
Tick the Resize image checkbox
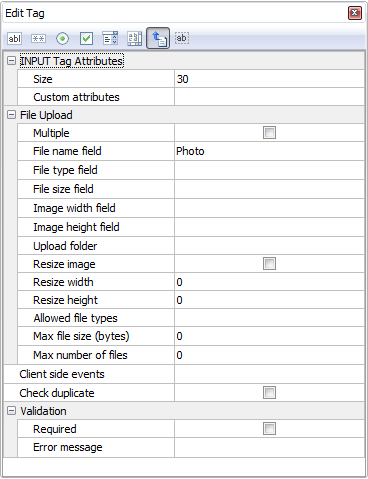[x=269, y=264]
